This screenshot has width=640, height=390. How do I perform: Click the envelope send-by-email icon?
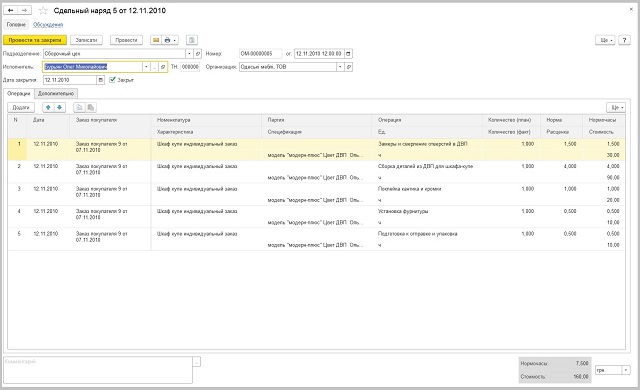coord(156,40)
